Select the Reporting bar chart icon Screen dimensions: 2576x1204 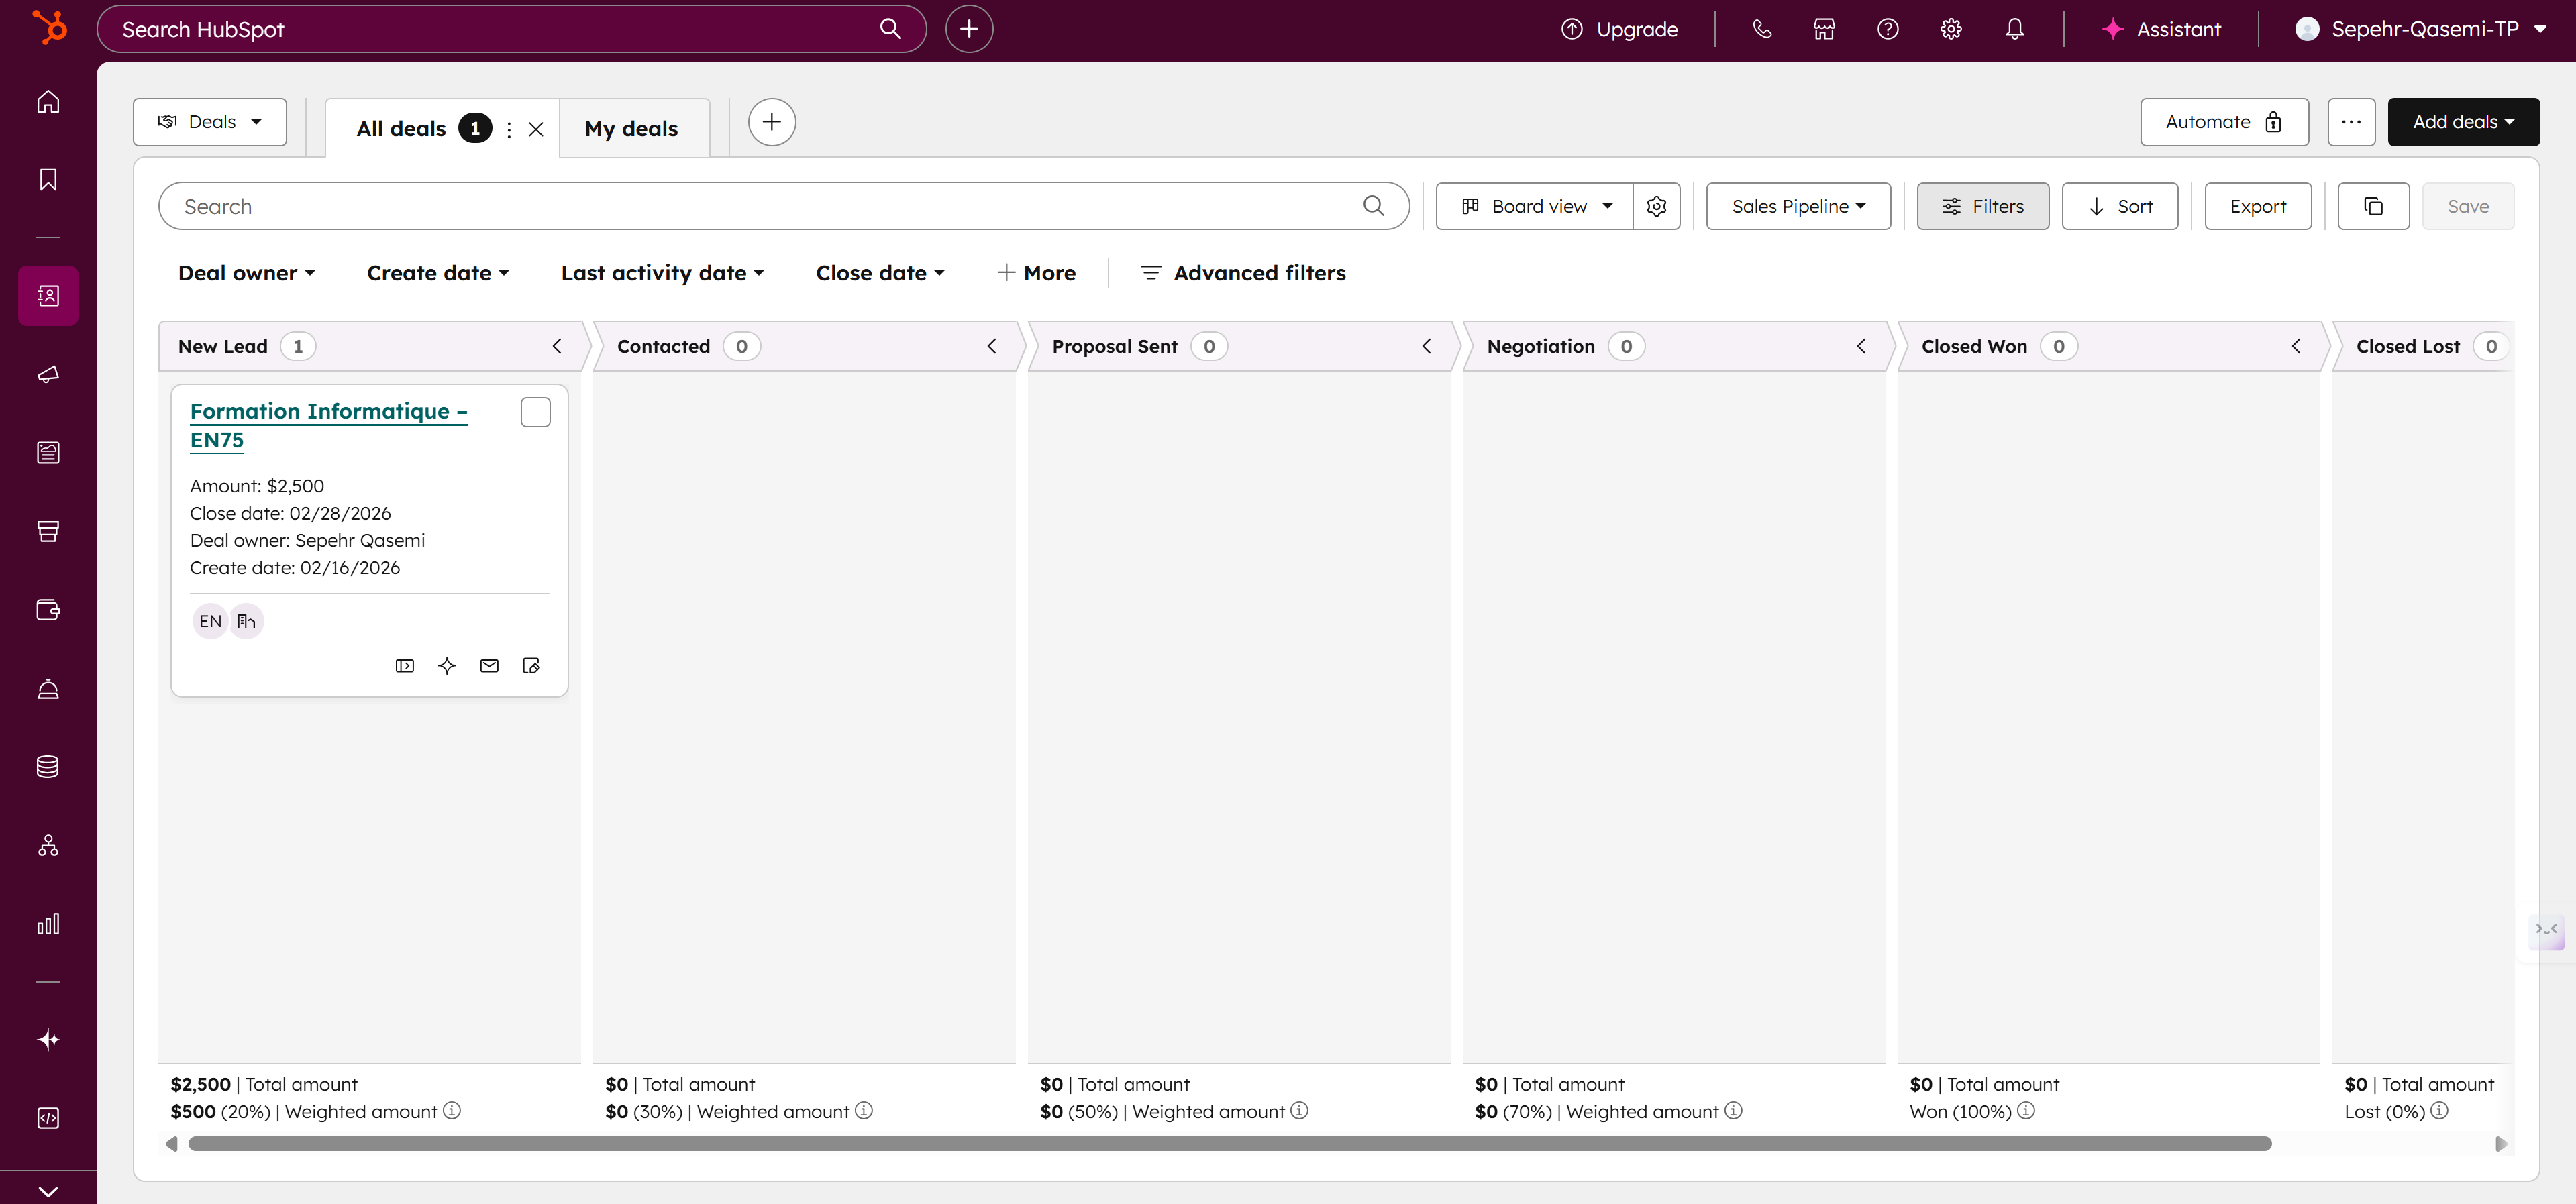pyautogui.click(x=47, y=923)
